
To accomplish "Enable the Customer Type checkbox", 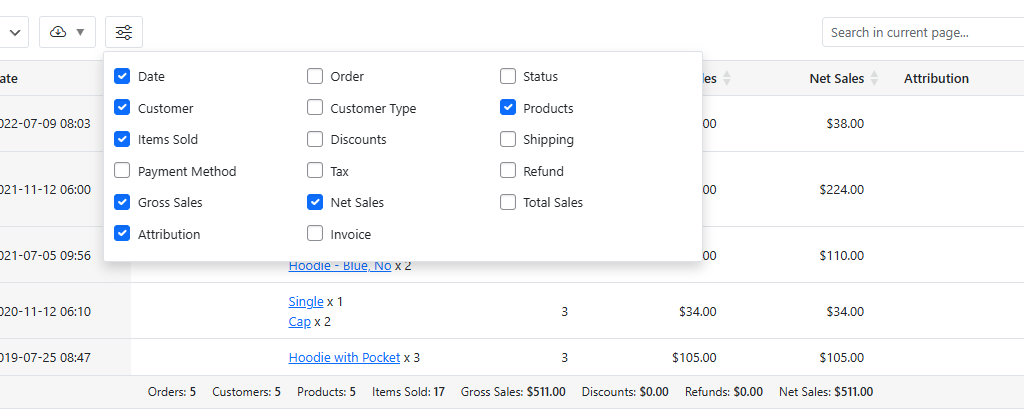I will coord(315,108).
